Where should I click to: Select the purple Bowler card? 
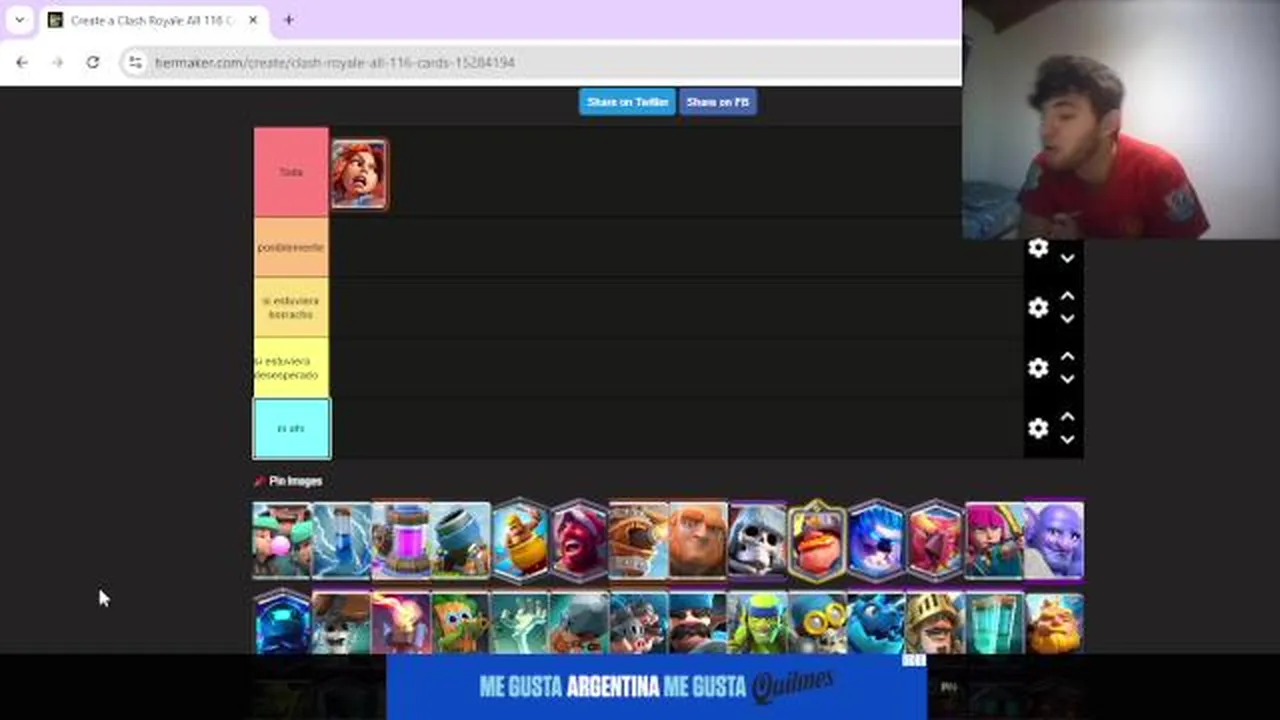(1054, 540)
